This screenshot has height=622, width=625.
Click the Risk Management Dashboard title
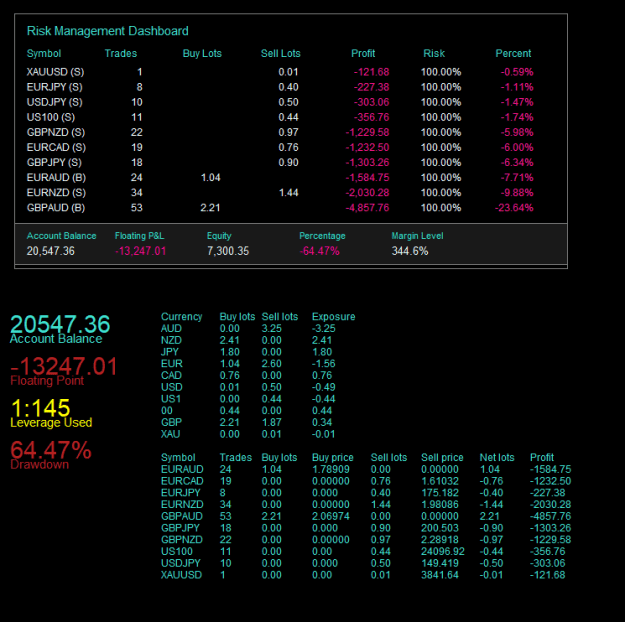107,31
